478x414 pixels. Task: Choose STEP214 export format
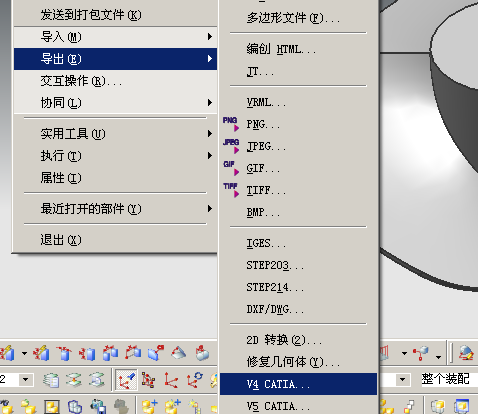[298, 287]
